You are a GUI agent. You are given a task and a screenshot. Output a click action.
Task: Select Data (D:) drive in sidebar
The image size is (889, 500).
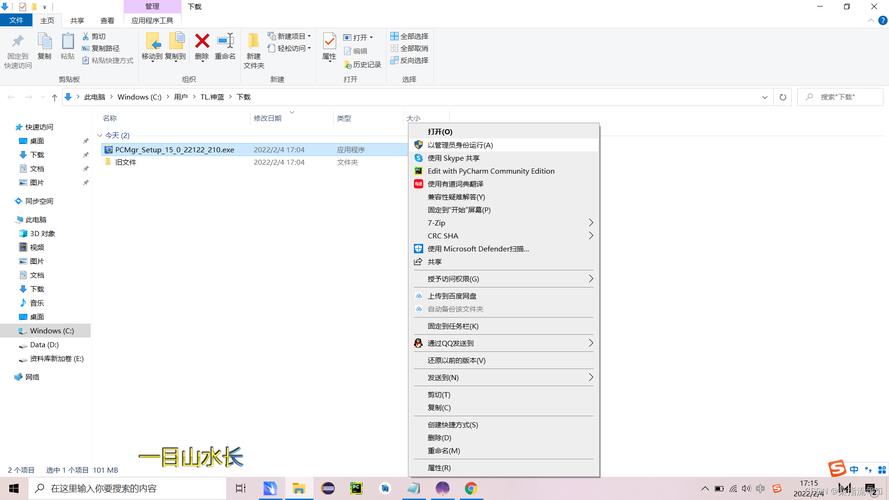[44, 344]
